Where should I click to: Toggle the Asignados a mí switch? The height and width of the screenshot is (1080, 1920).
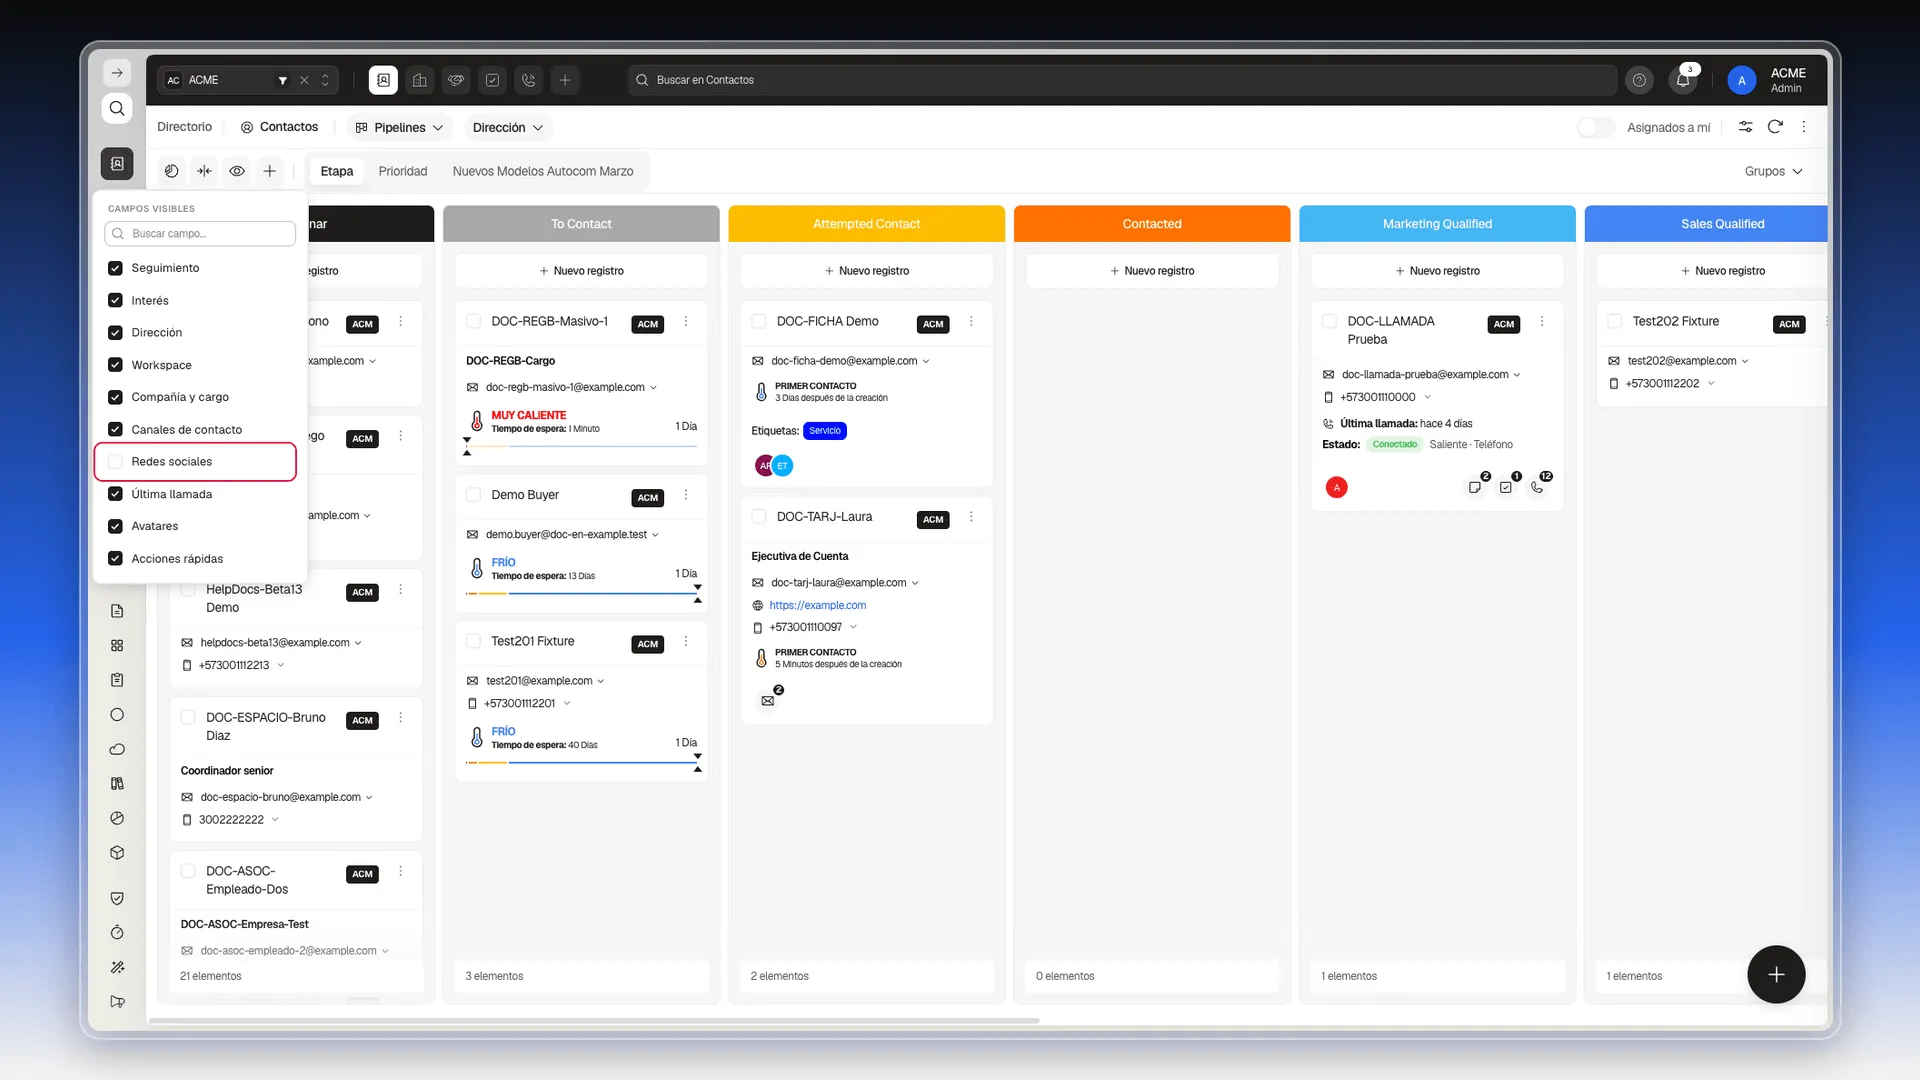pos(1596,127)
